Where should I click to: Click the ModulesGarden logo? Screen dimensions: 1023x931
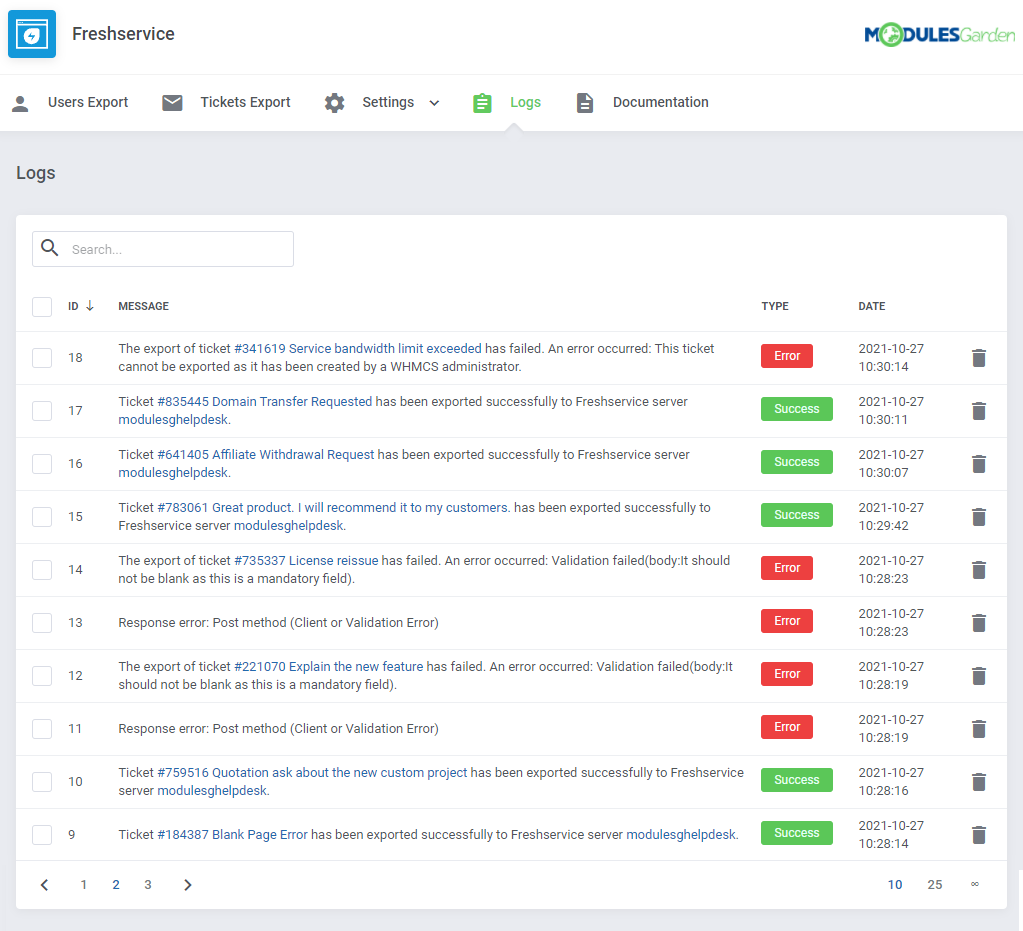click(x=939, y=35)
